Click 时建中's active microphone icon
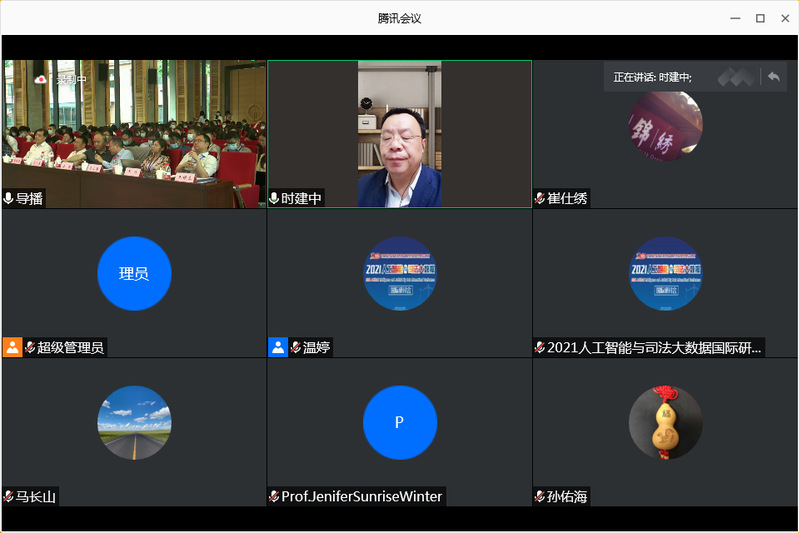 click(x=274, y=199)
